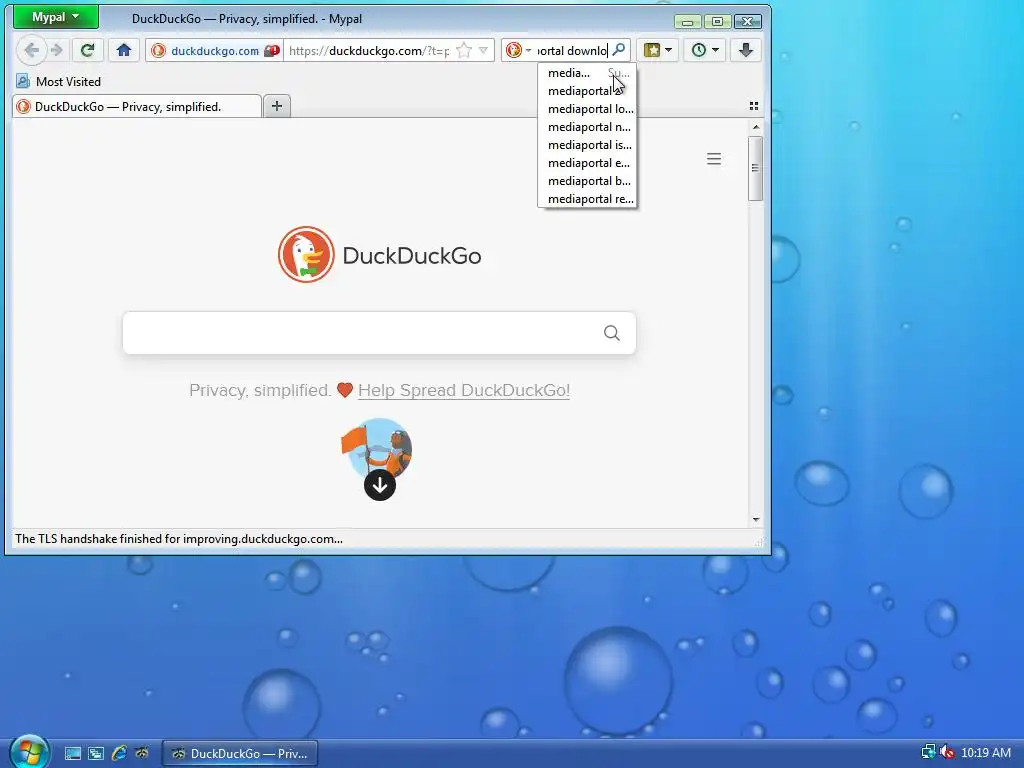The height and width of the screenshot is (768, 1024).
Task: Bookmark this page with the star
Action: (x=464, y=50)
